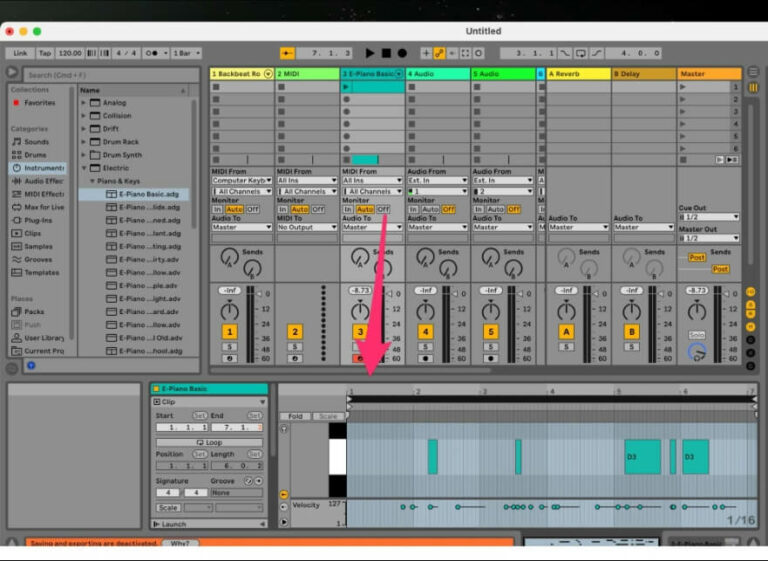Click the Scale button in clip panel
Screen dimensions: 768x561
pyautogui.click(x=168, y=508)
